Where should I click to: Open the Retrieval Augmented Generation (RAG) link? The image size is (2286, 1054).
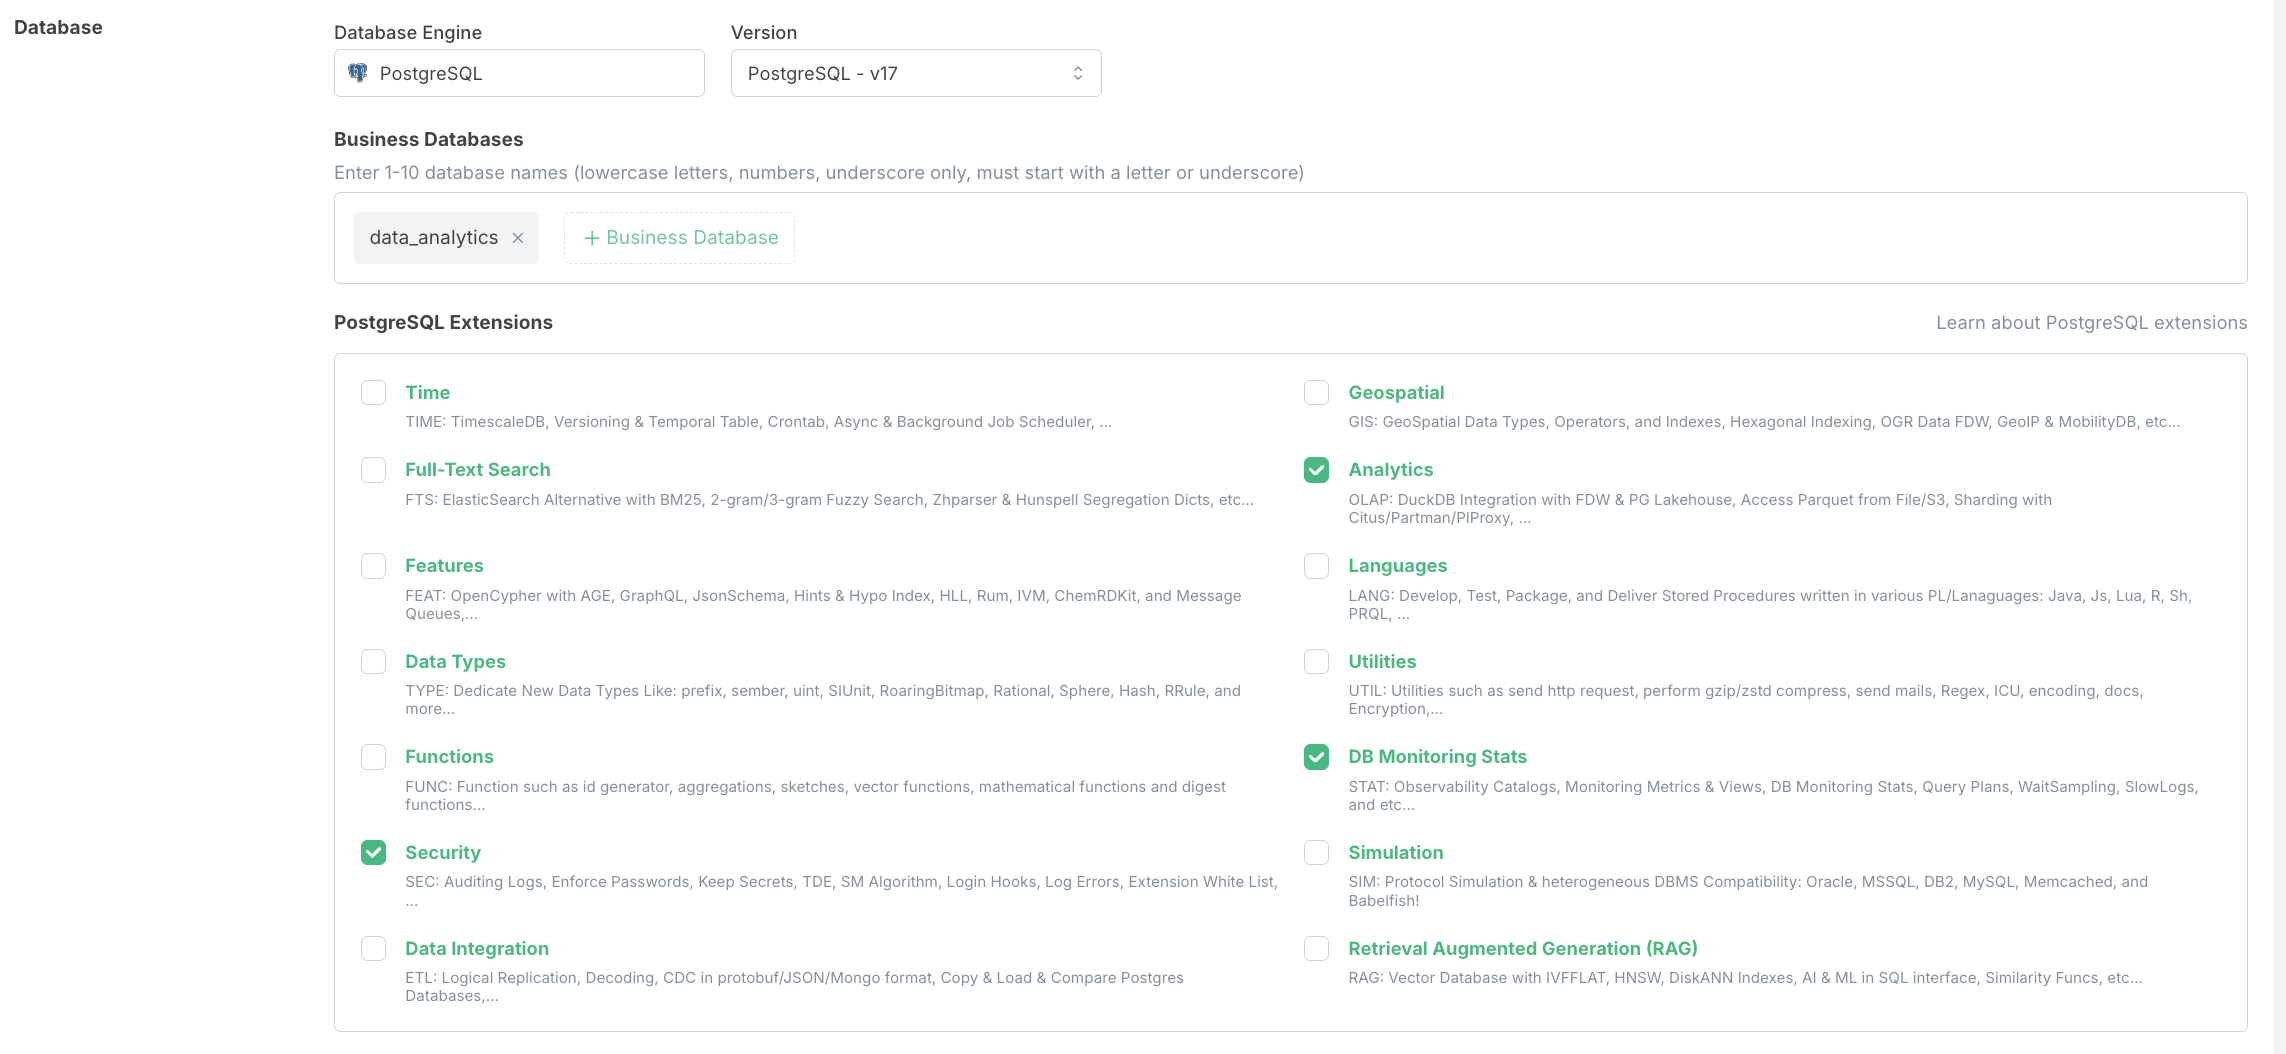point(1523,948)
